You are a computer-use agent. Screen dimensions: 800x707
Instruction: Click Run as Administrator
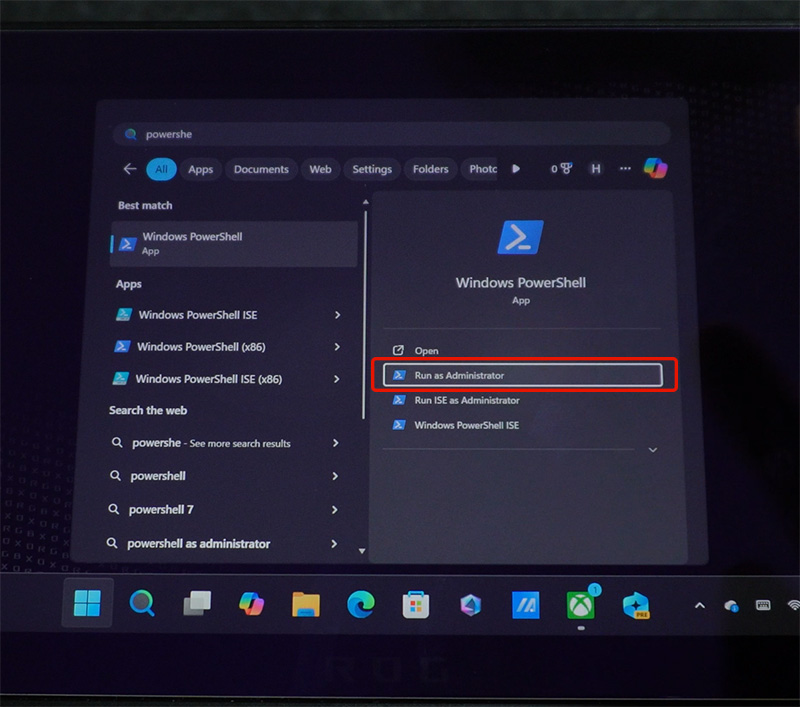click(x=523, y=375)
